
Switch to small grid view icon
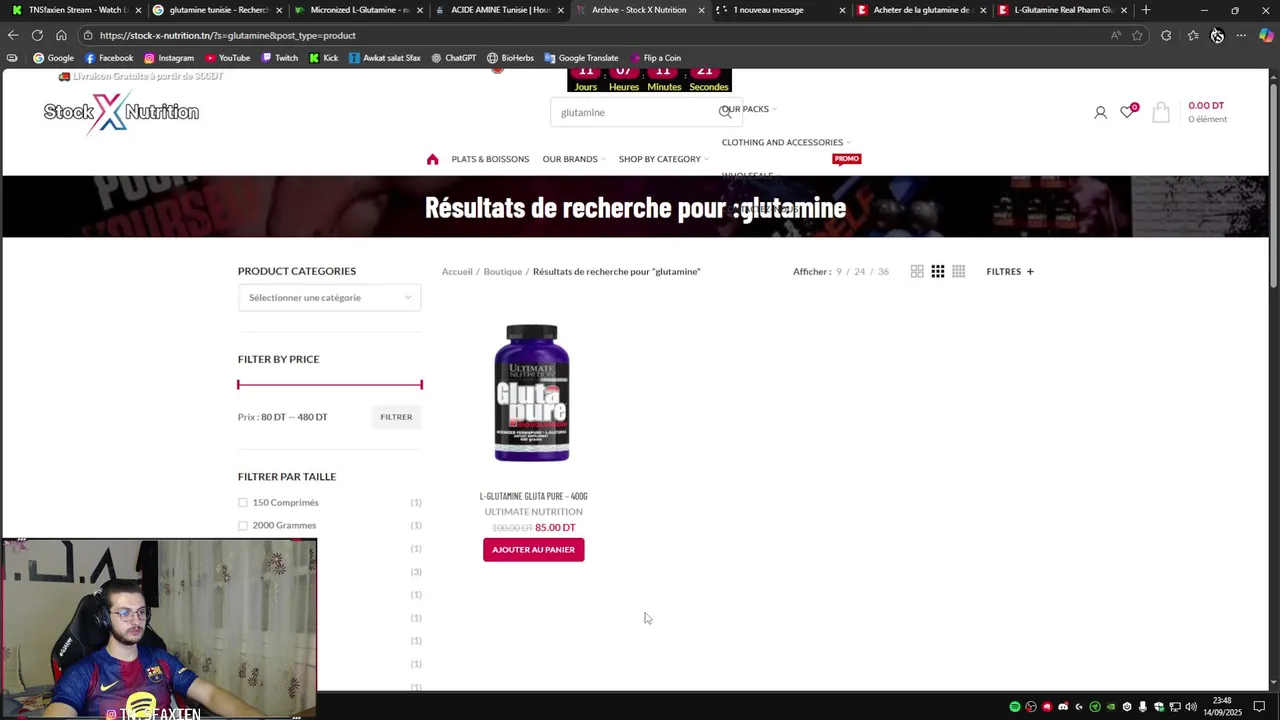click(958, 271)
